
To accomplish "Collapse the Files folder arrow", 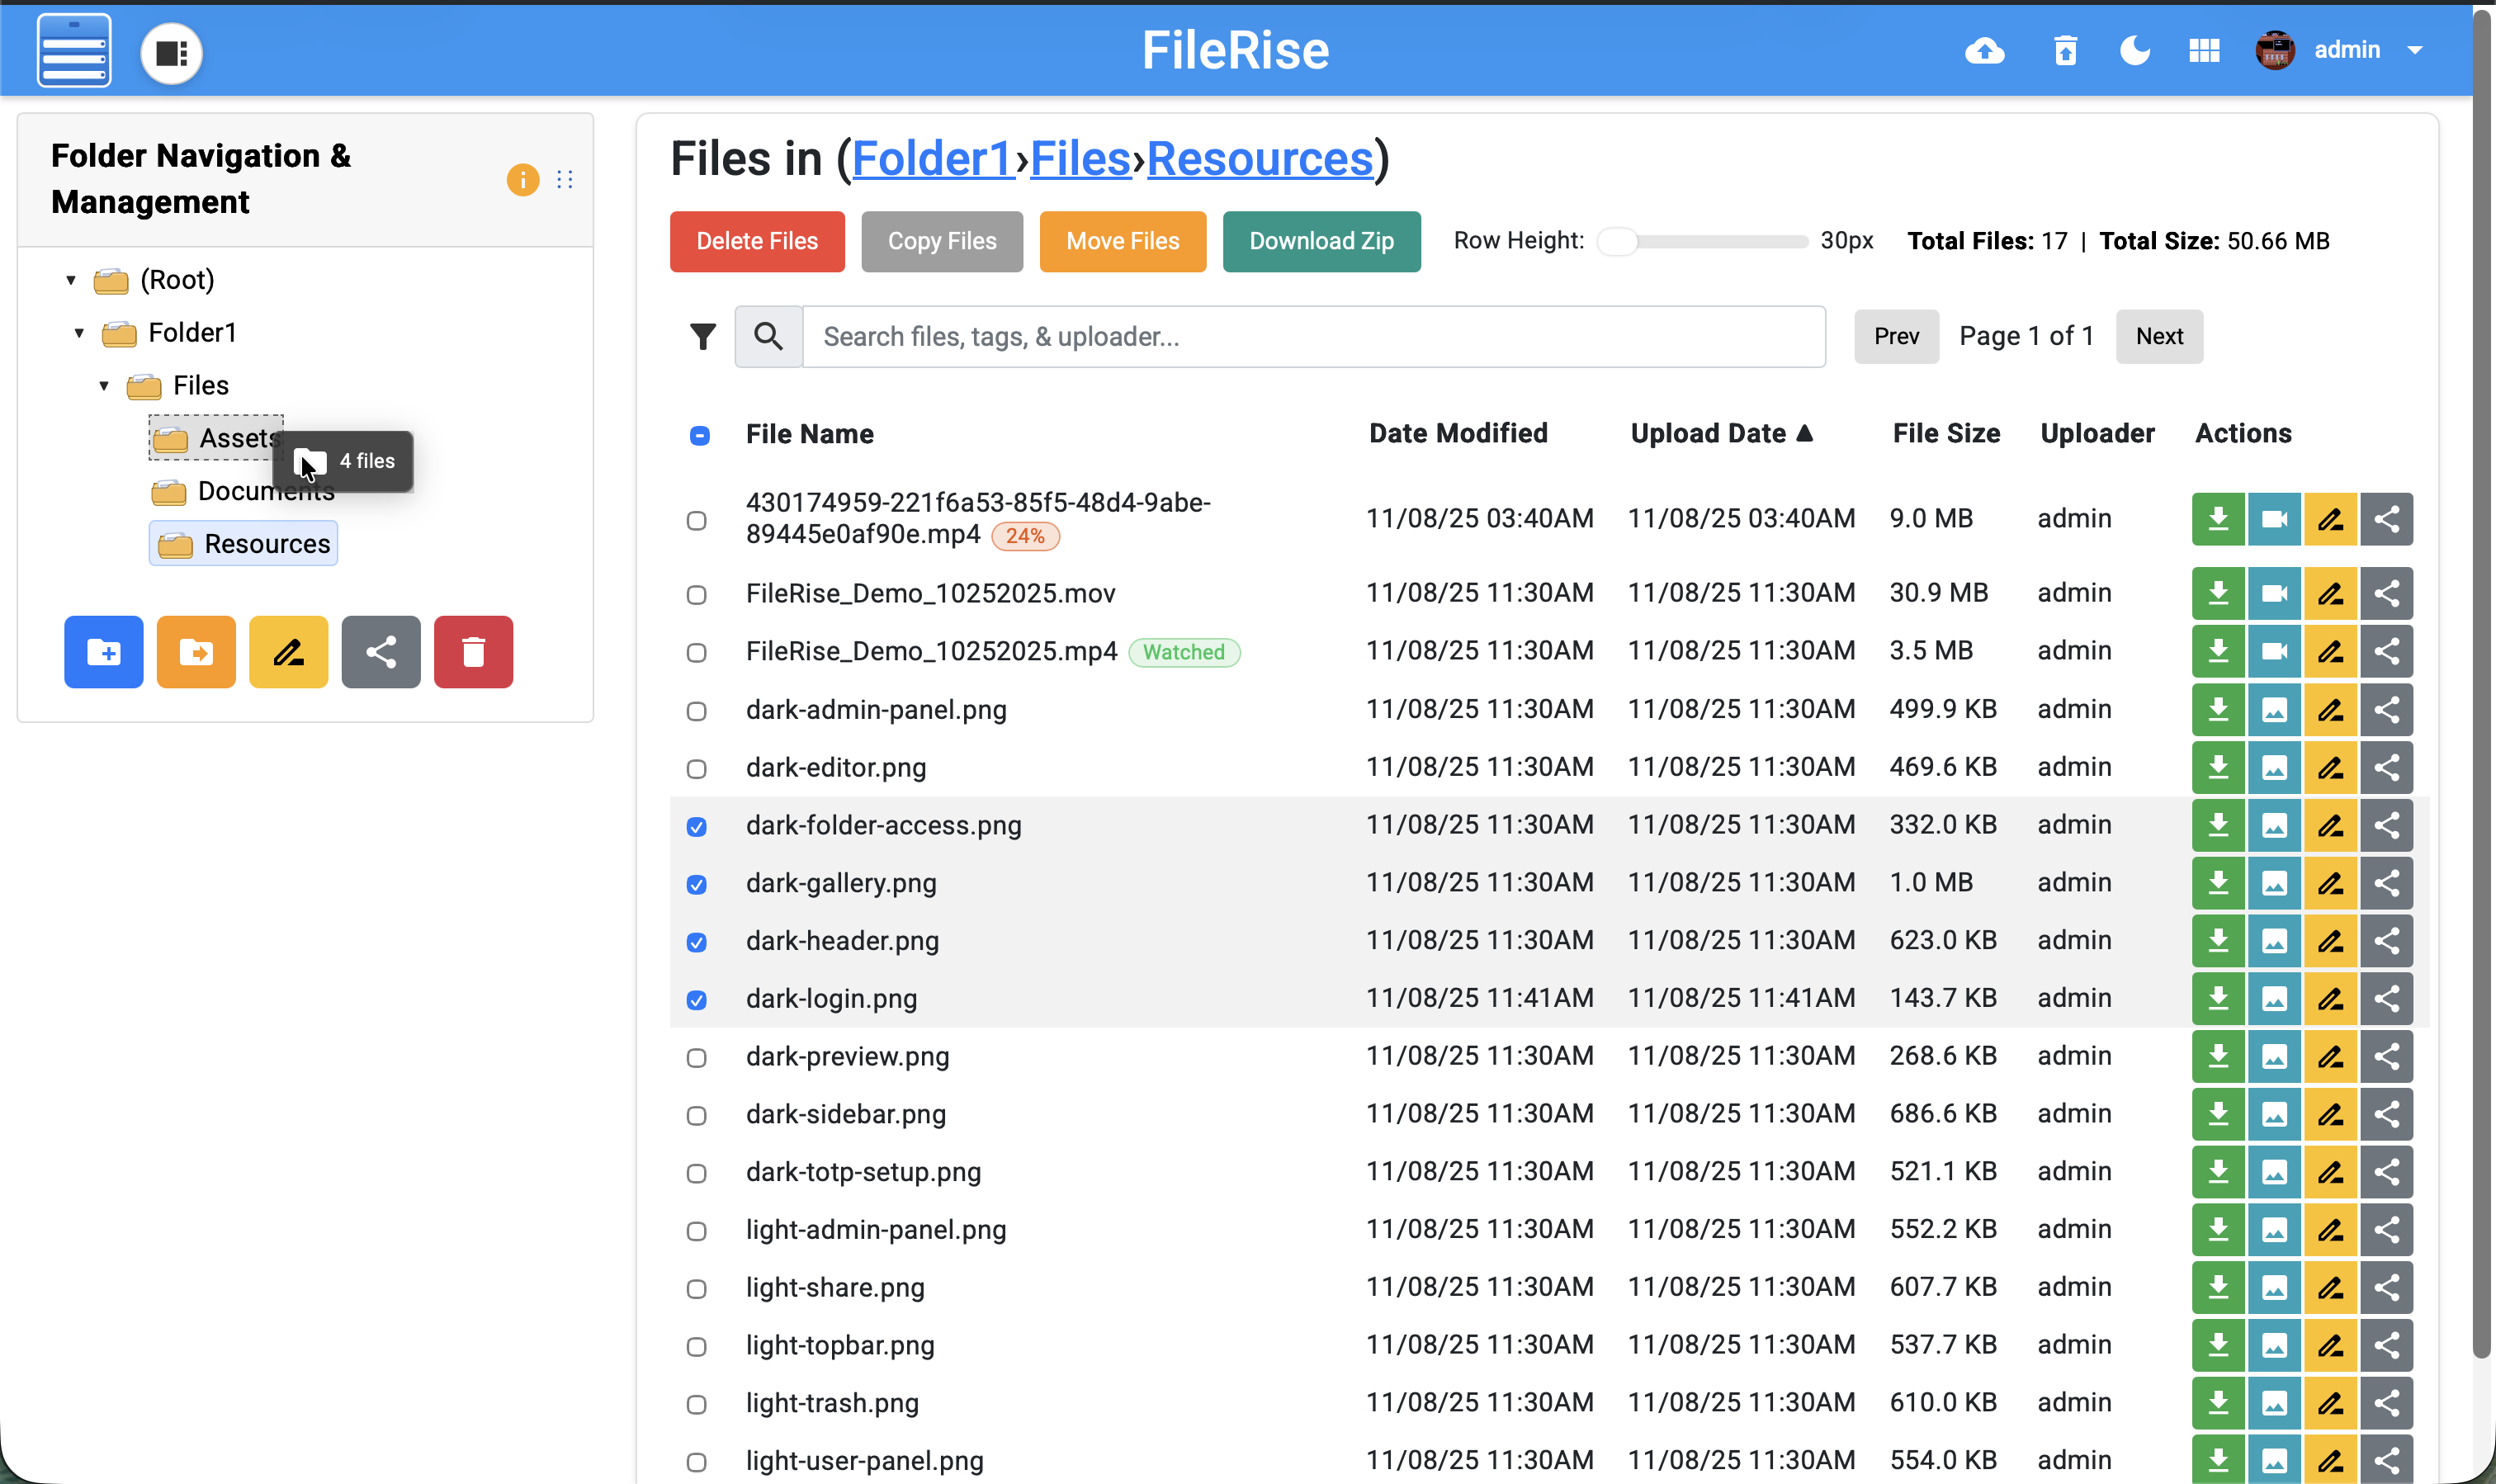I will point(104,386).
